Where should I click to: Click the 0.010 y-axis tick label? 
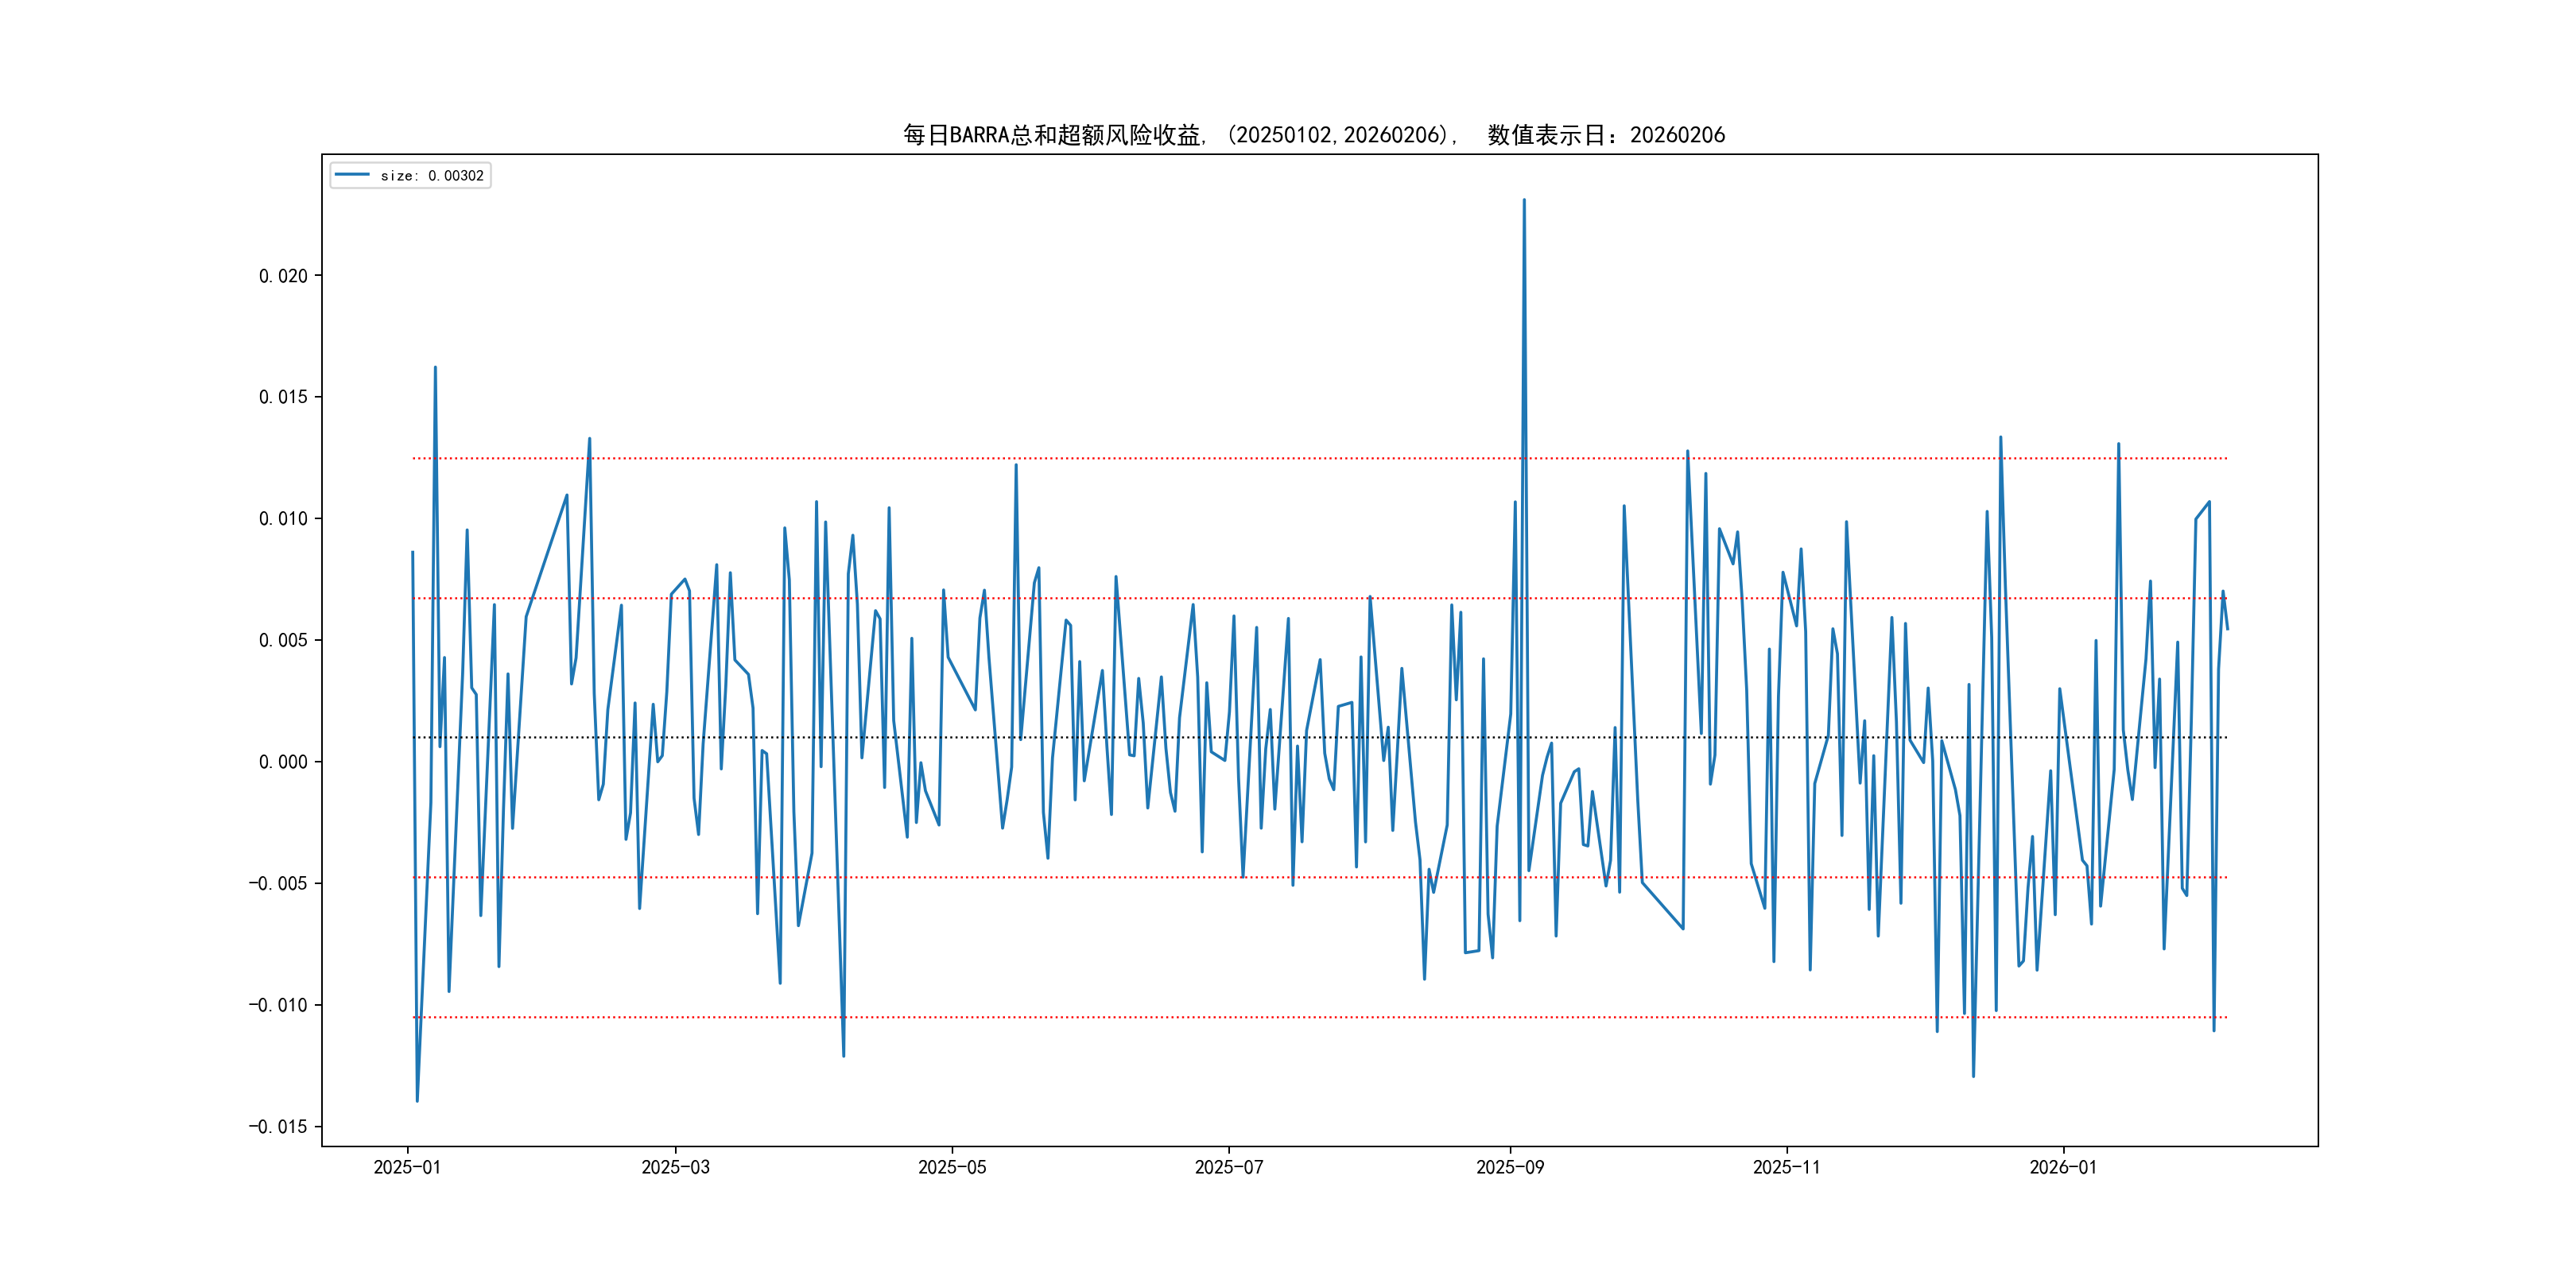click(283, 518)
